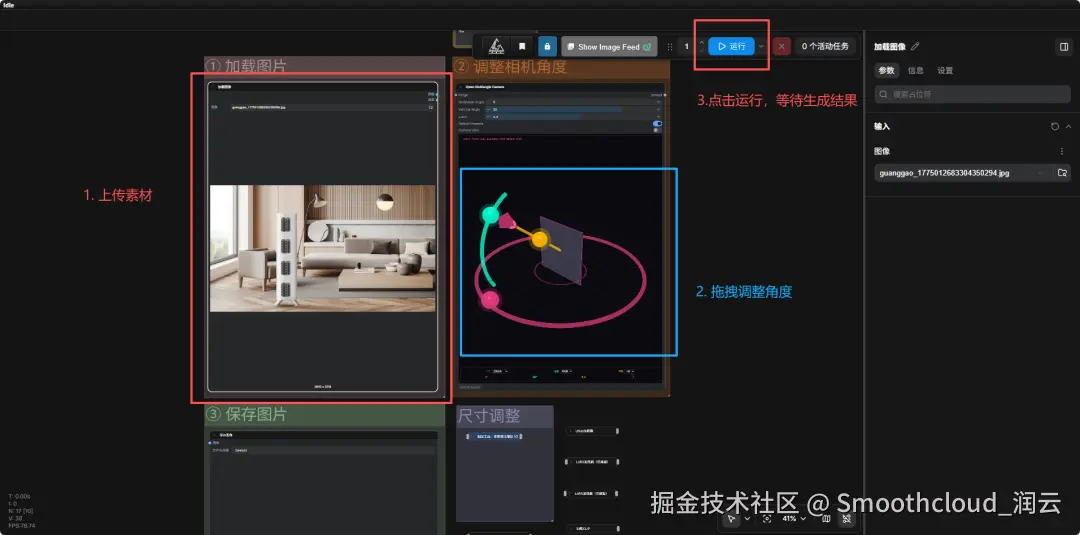1080x535 pixels.
Task: Click the 尺寸调整 group title
Action: [488, 416]
